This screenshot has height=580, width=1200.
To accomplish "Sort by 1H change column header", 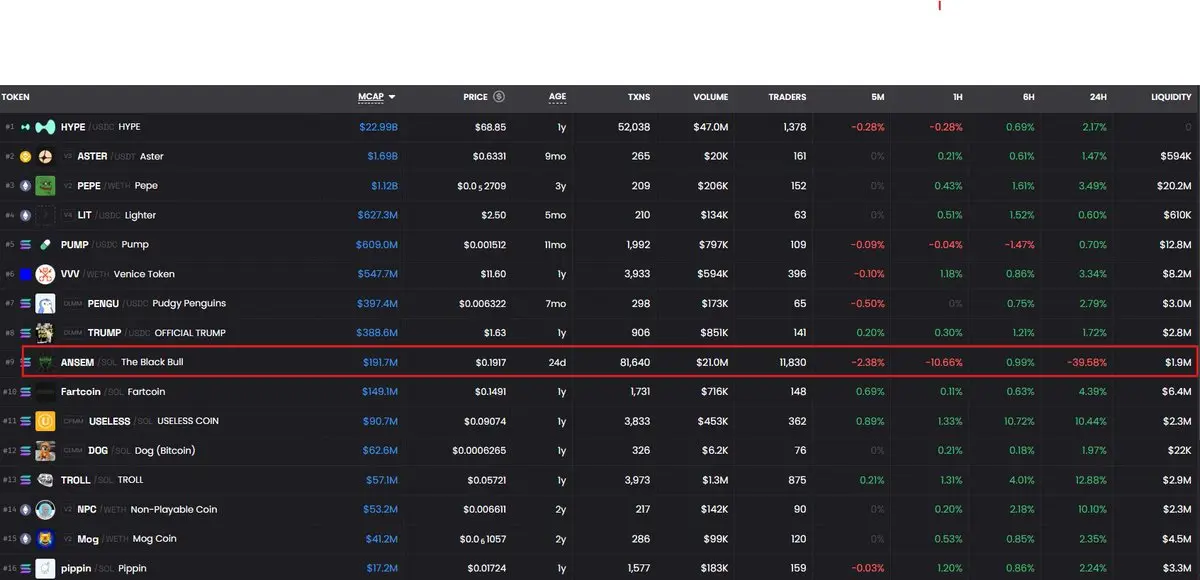I will pos(957,97).
